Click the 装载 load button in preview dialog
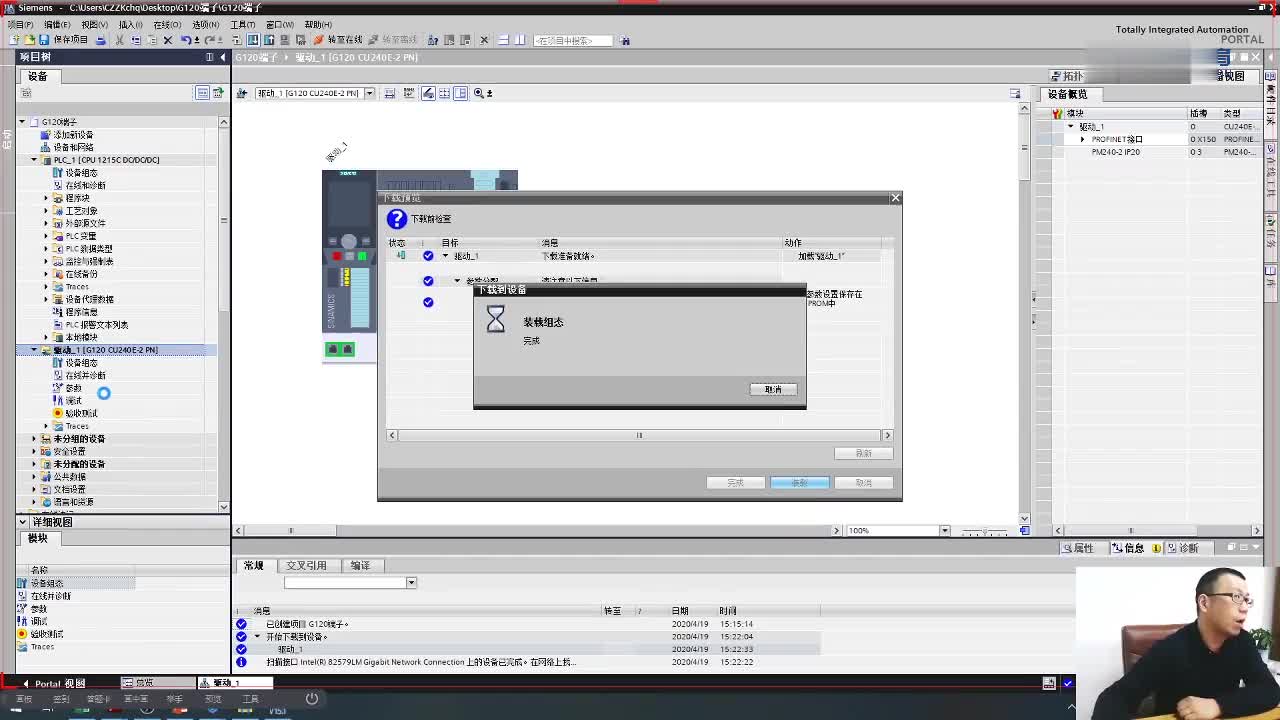1280x720 pixels. [799, 483]
